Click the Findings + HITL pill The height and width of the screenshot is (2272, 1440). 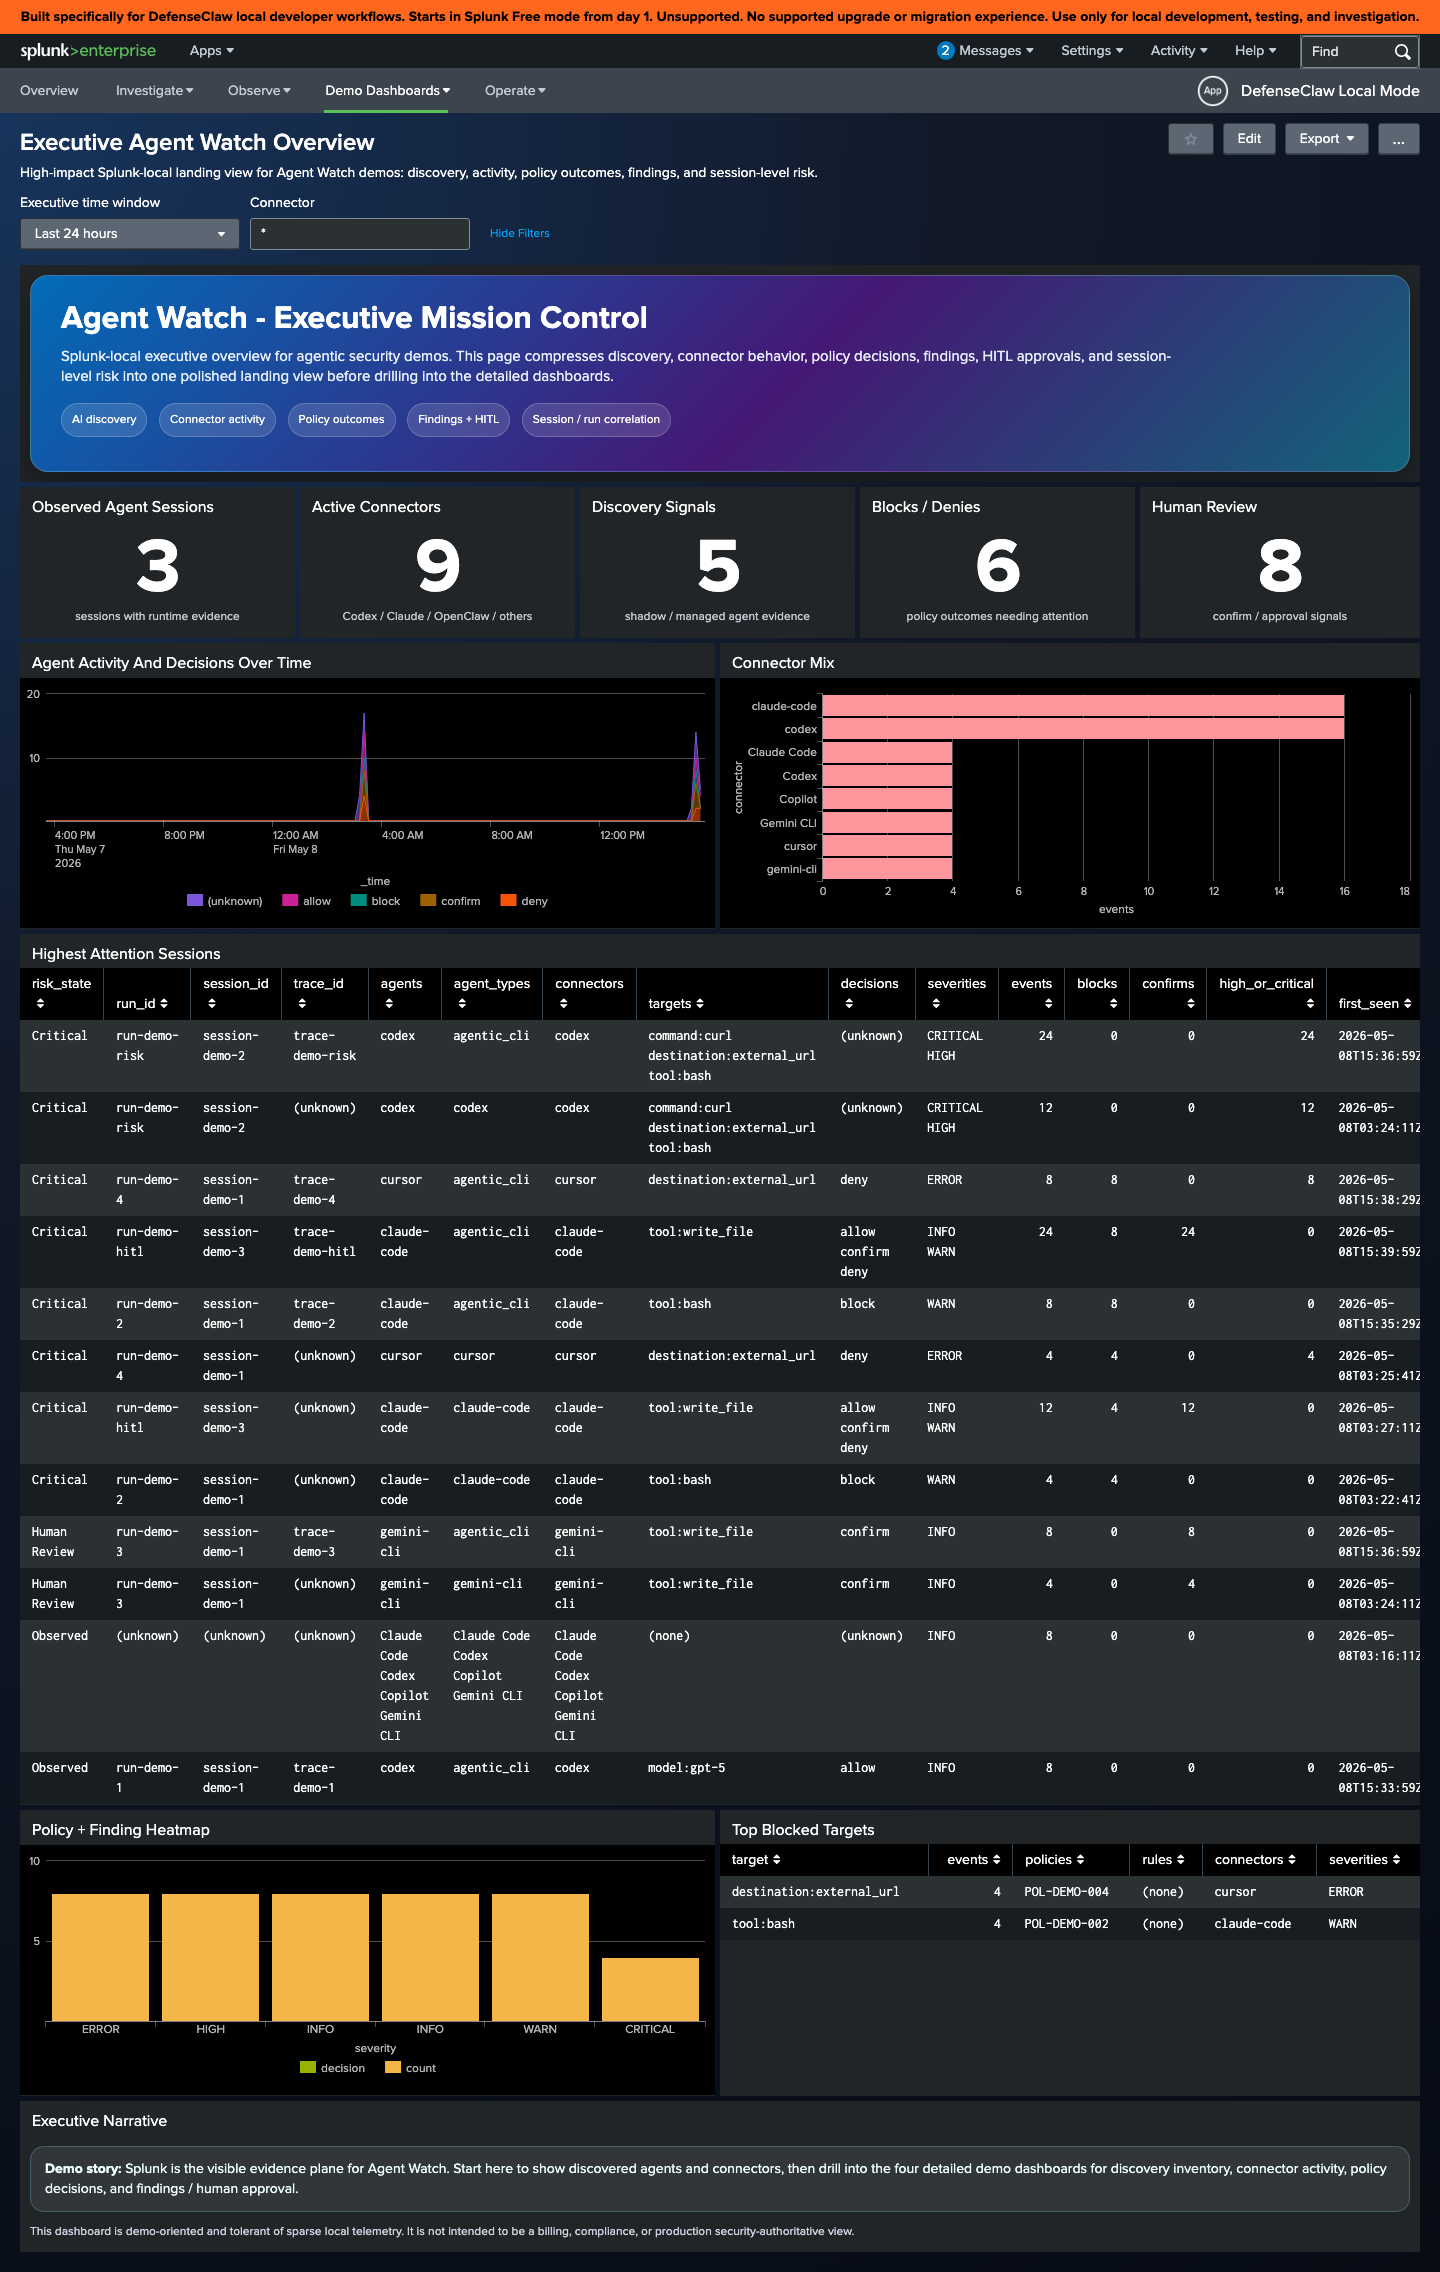pyautogui.click(x=458, y=420)
